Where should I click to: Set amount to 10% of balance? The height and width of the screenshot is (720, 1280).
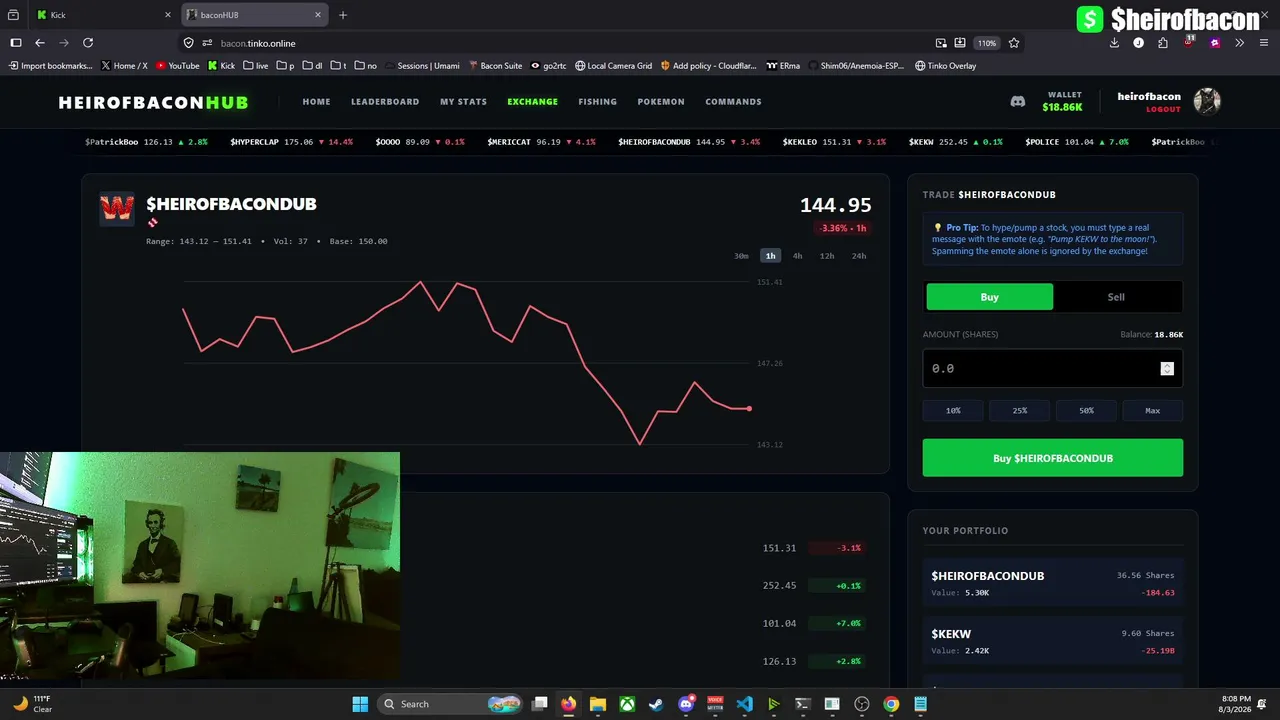point(953,411)
